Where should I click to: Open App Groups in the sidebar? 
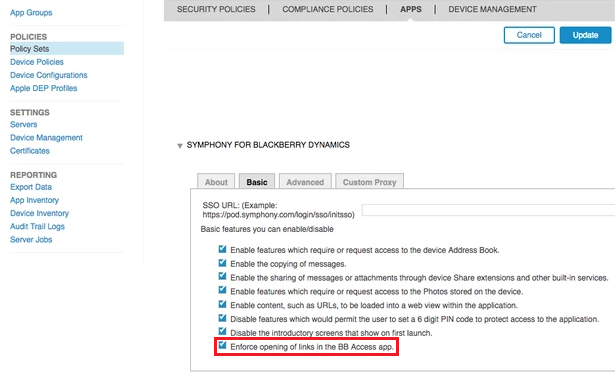click(31, 13)
